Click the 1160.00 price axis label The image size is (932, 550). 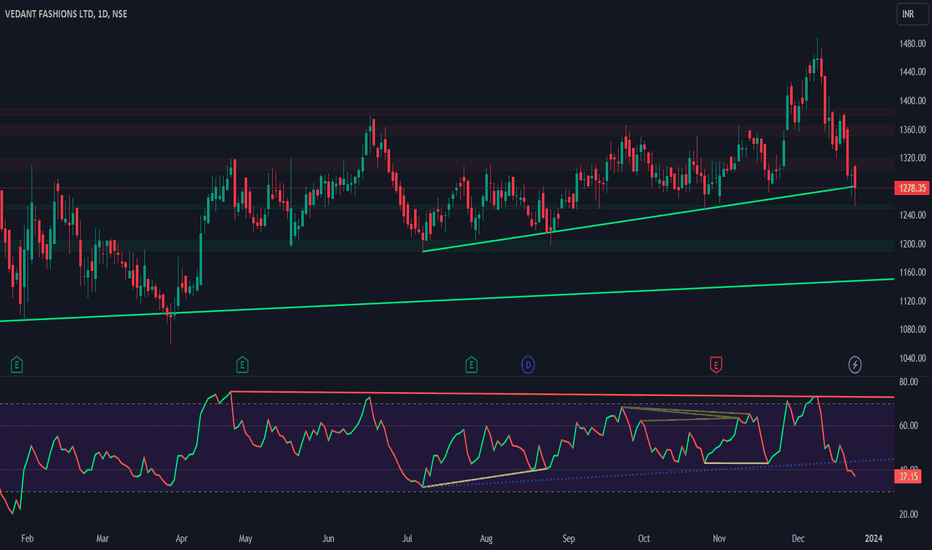click(x=912, y=272)
